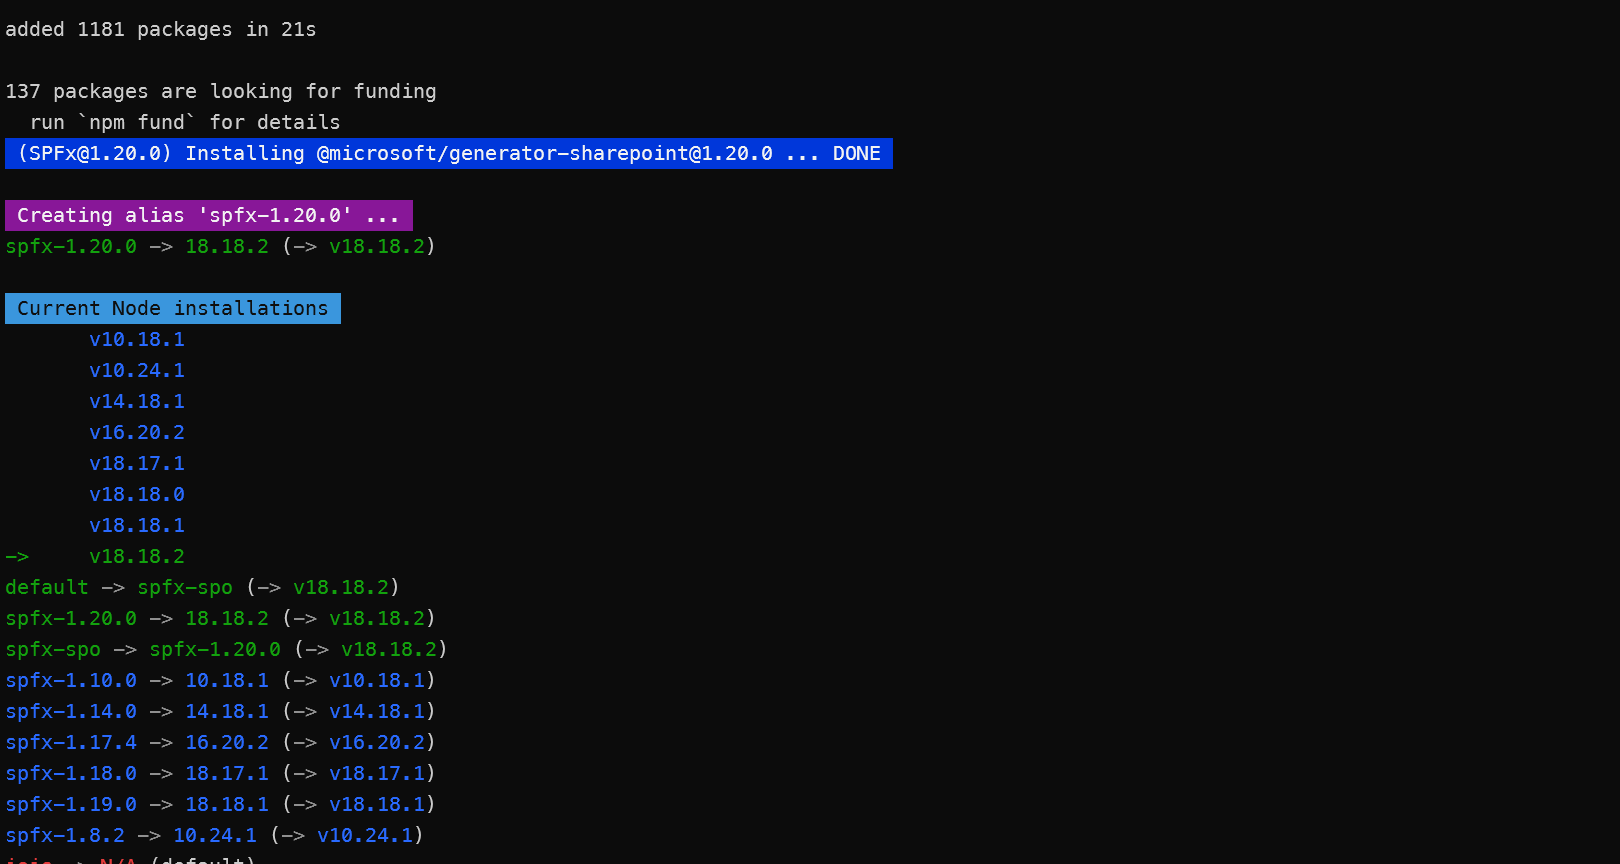This screenshot has width=1620, height=864.
Task: Click the word DONE in the blue banner
Action: [856, 154]
